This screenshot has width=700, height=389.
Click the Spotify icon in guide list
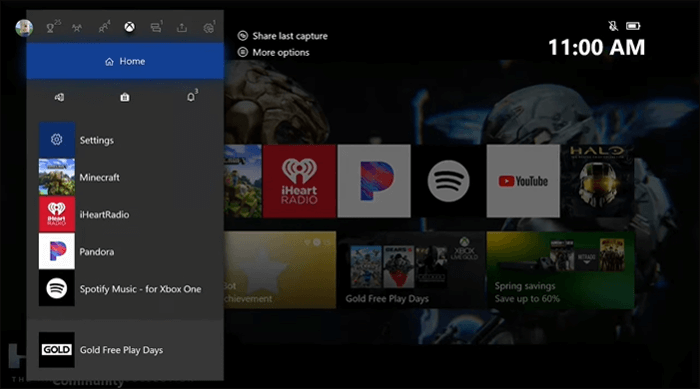57,289
